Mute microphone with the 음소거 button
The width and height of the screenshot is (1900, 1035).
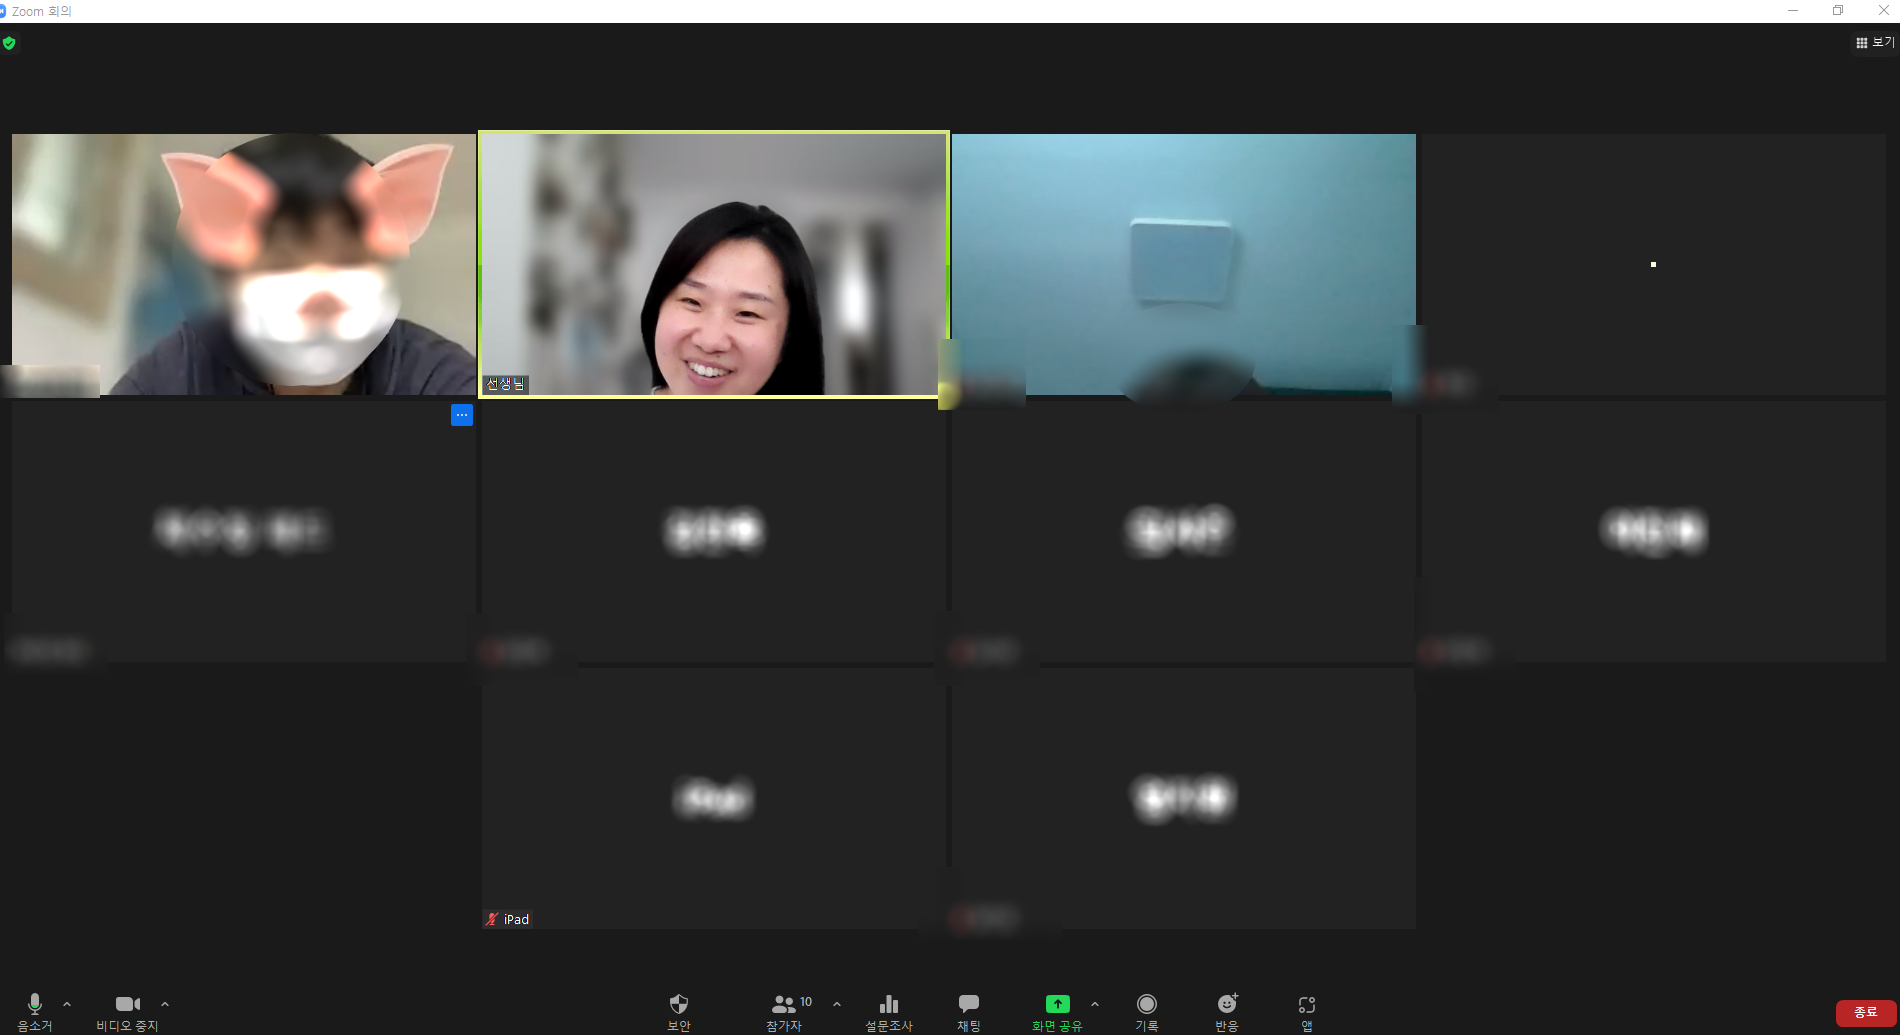click(x=35, y=1012)
